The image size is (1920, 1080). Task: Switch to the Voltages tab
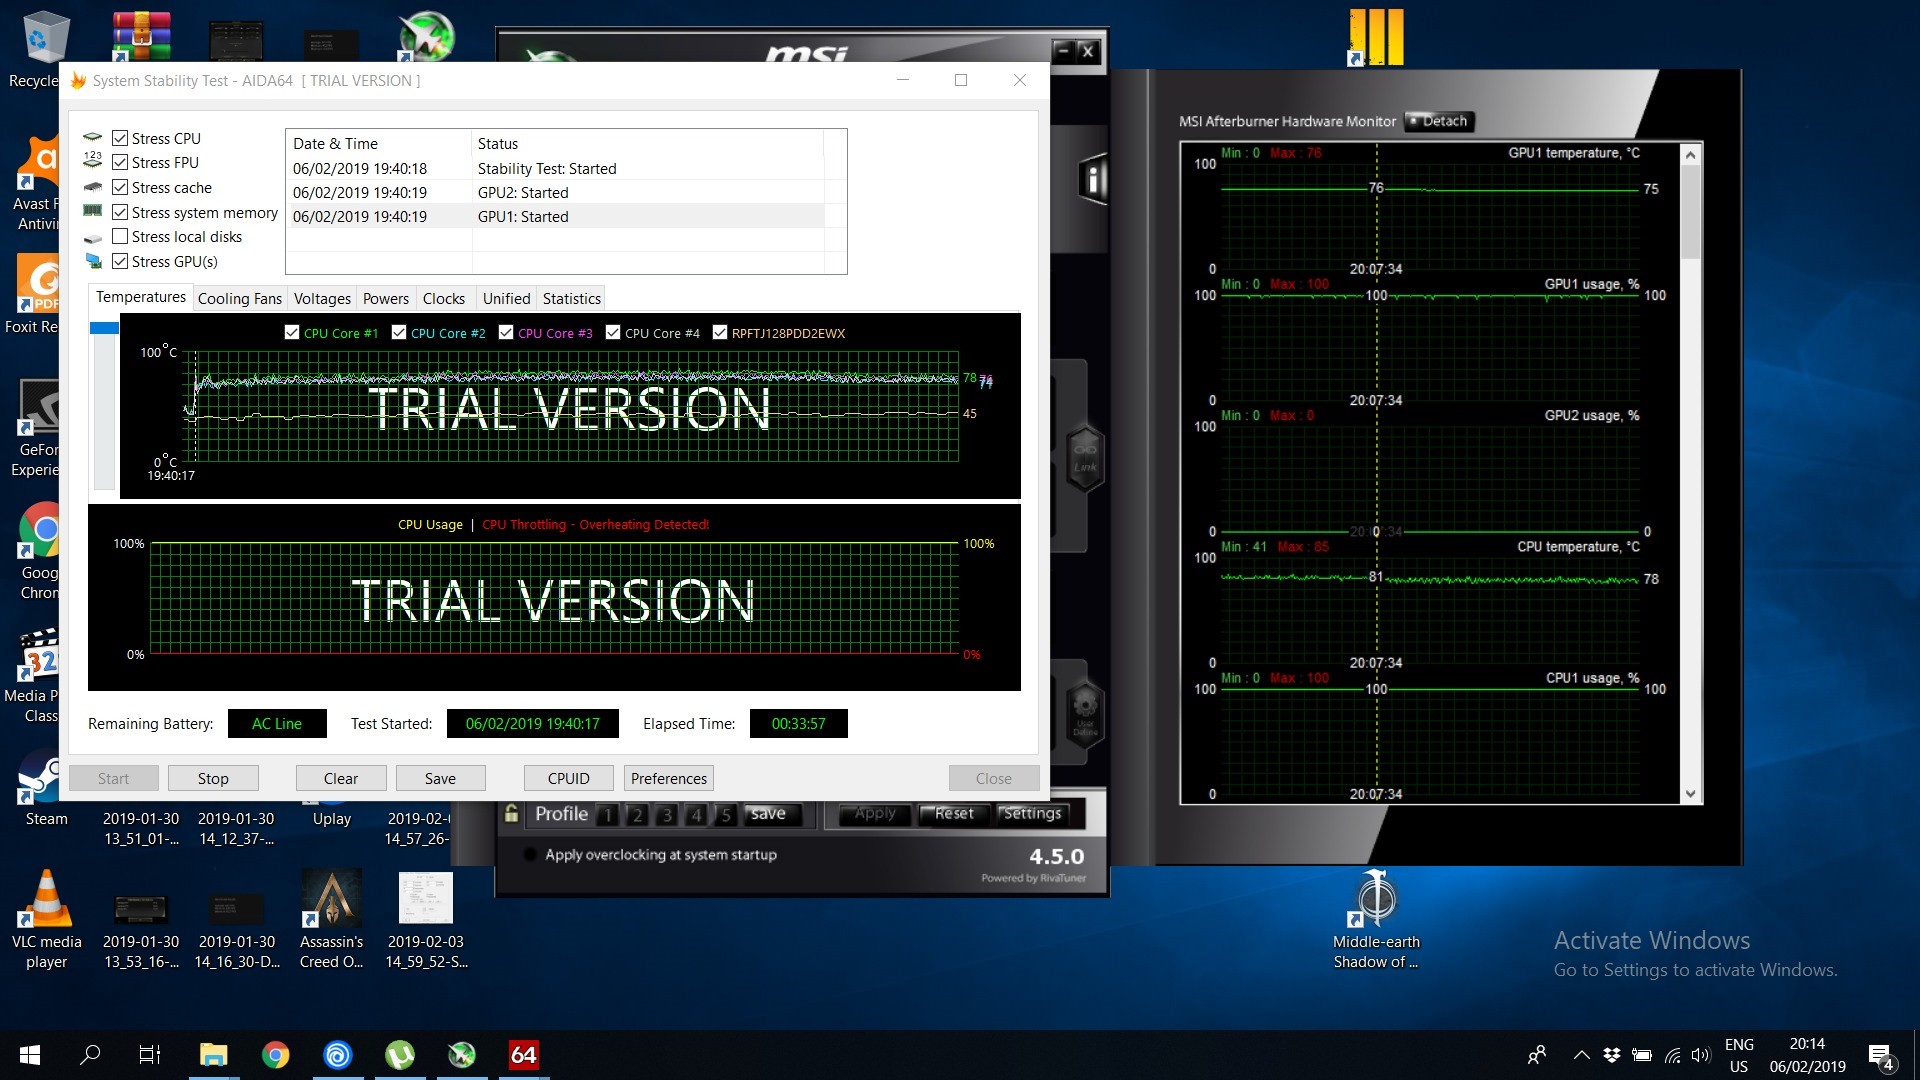point(322,298)
